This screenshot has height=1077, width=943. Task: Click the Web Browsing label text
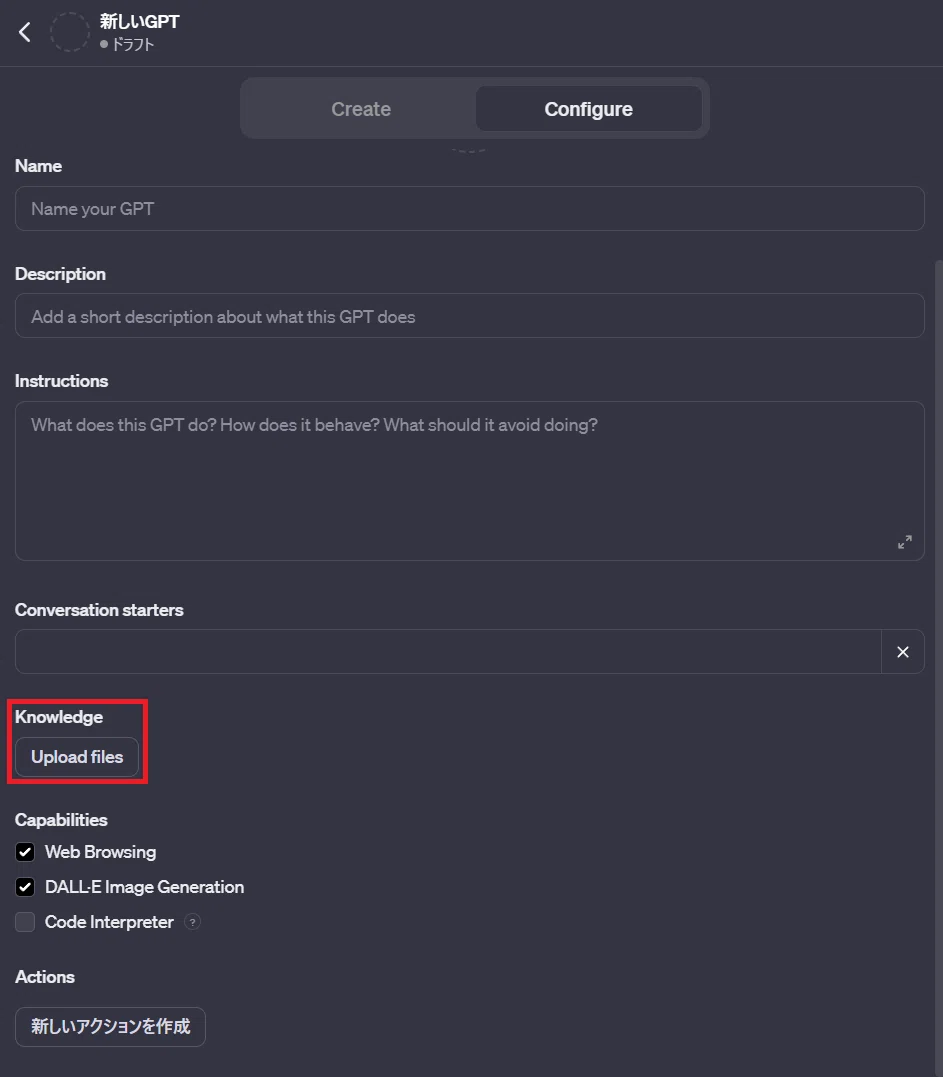click(100, 852)
